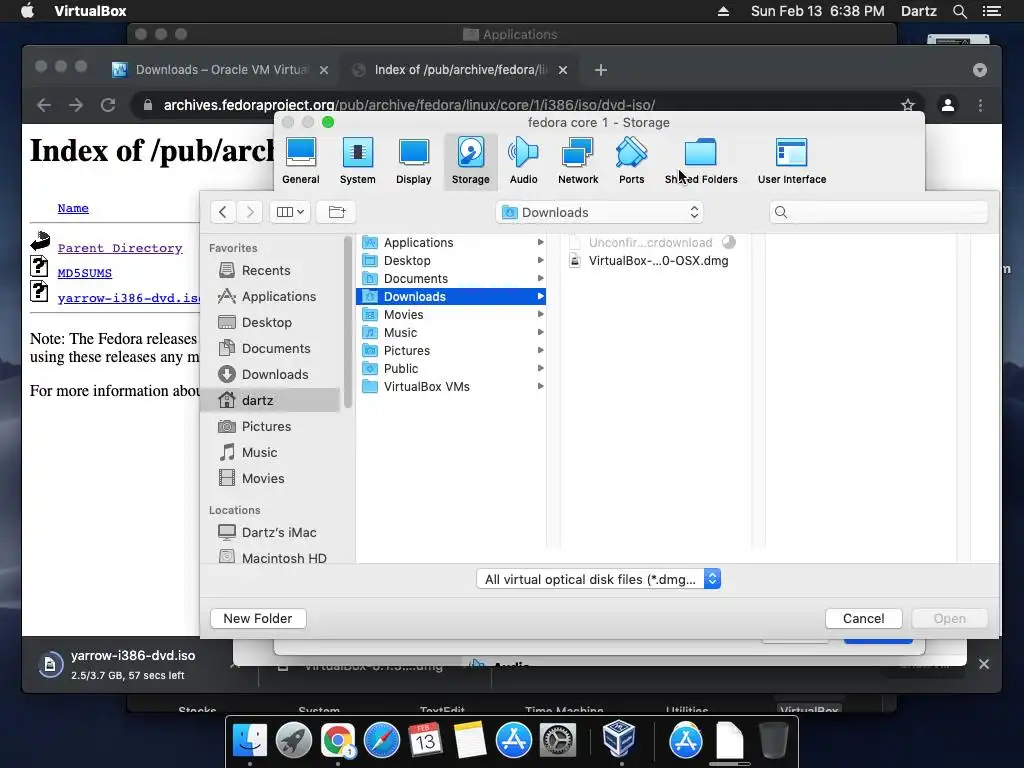This screenshot has height=768, width=1024.
Task: Change file dialog view mode
Action: (x=290, y=212)
